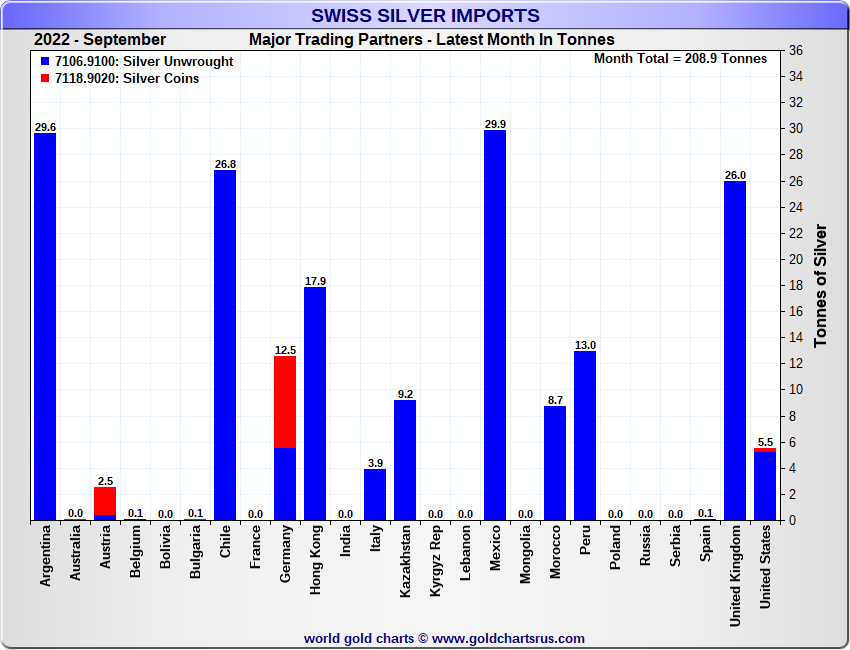Viewport: 850px width, 650px height.
Task: Click the 'France' axis label
Action: 255,547
